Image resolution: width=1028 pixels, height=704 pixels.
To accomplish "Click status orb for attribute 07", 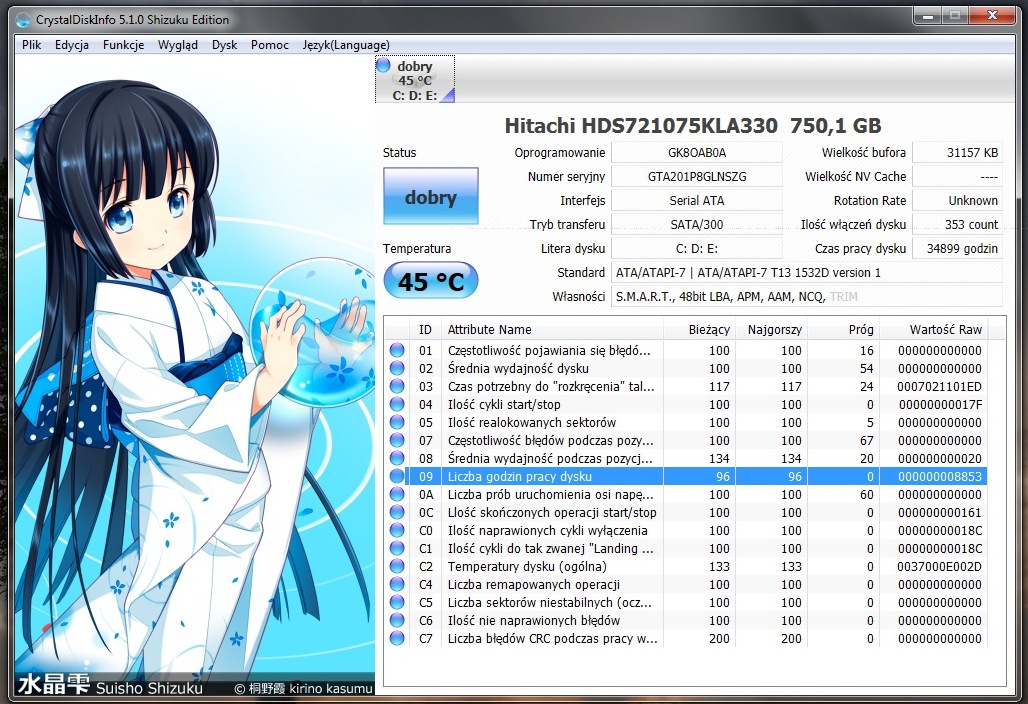I will click(397, 440).
